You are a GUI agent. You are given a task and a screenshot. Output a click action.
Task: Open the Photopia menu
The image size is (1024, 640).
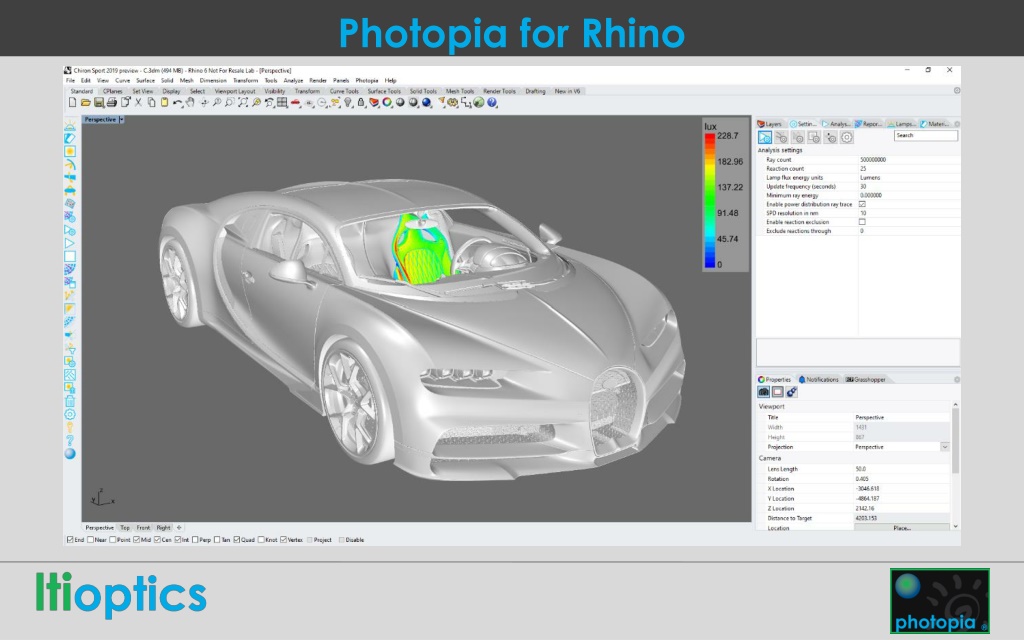366,80
